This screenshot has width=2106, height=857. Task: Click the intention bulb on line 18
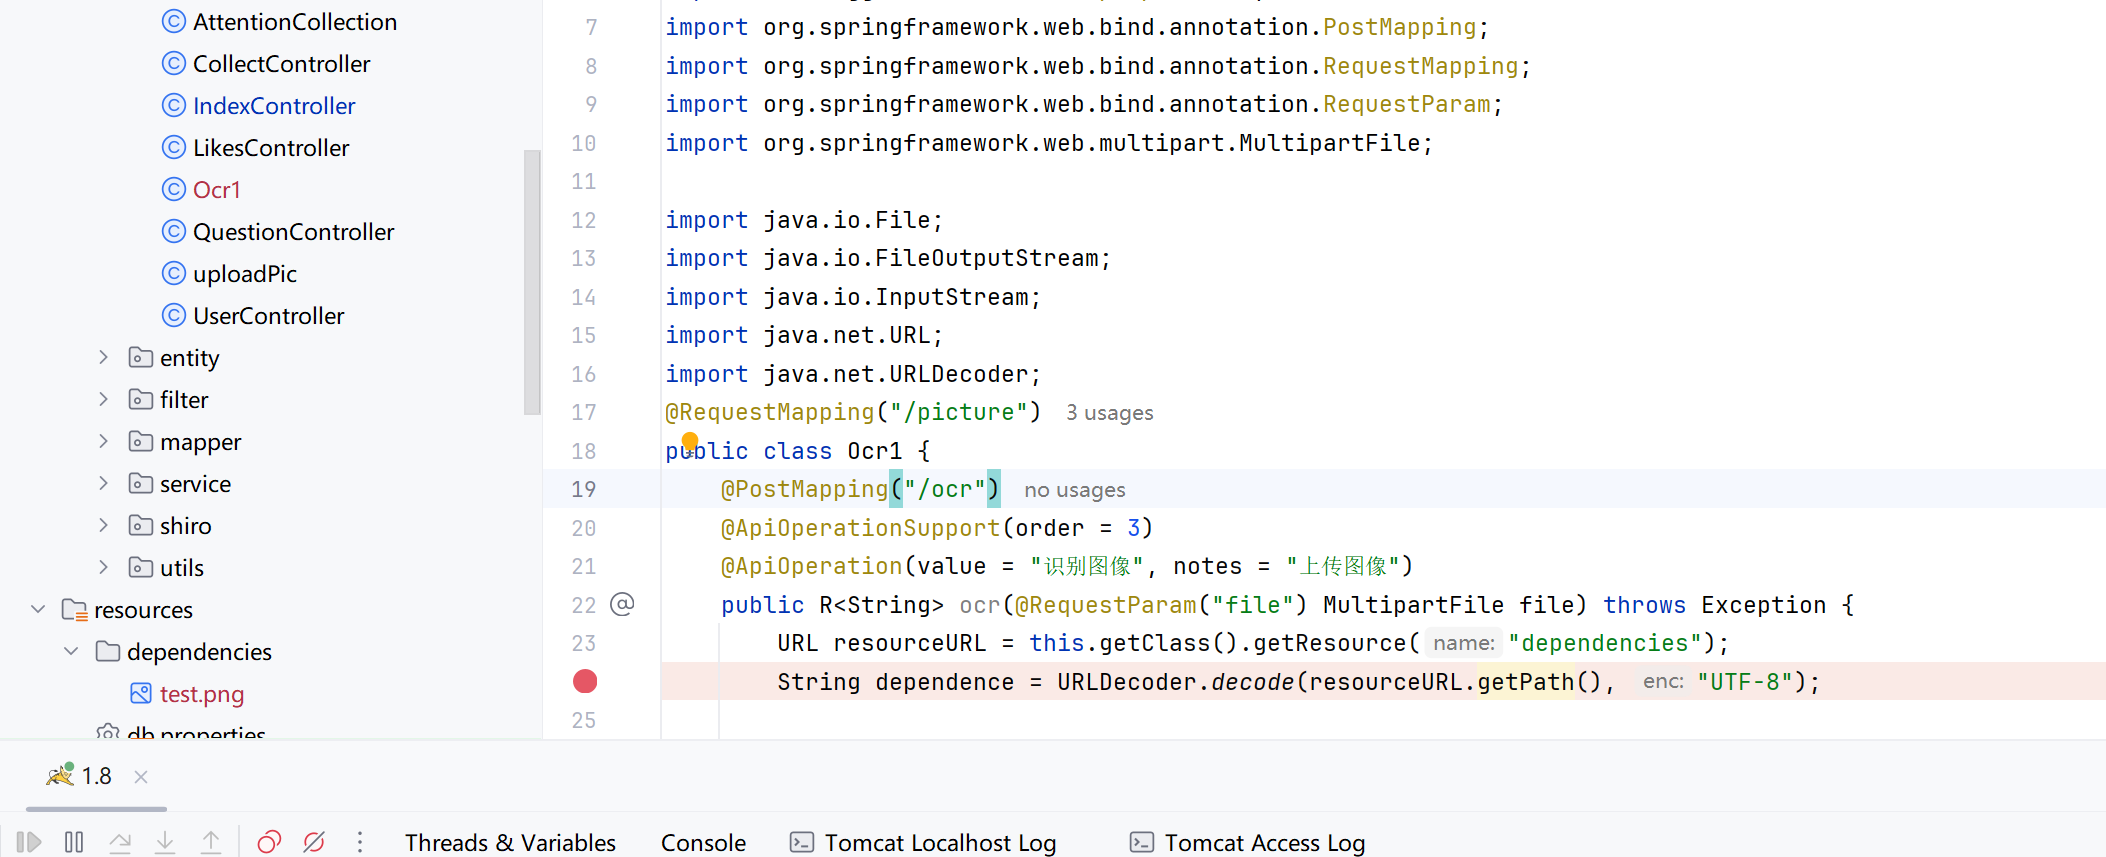tap(690, 441)
